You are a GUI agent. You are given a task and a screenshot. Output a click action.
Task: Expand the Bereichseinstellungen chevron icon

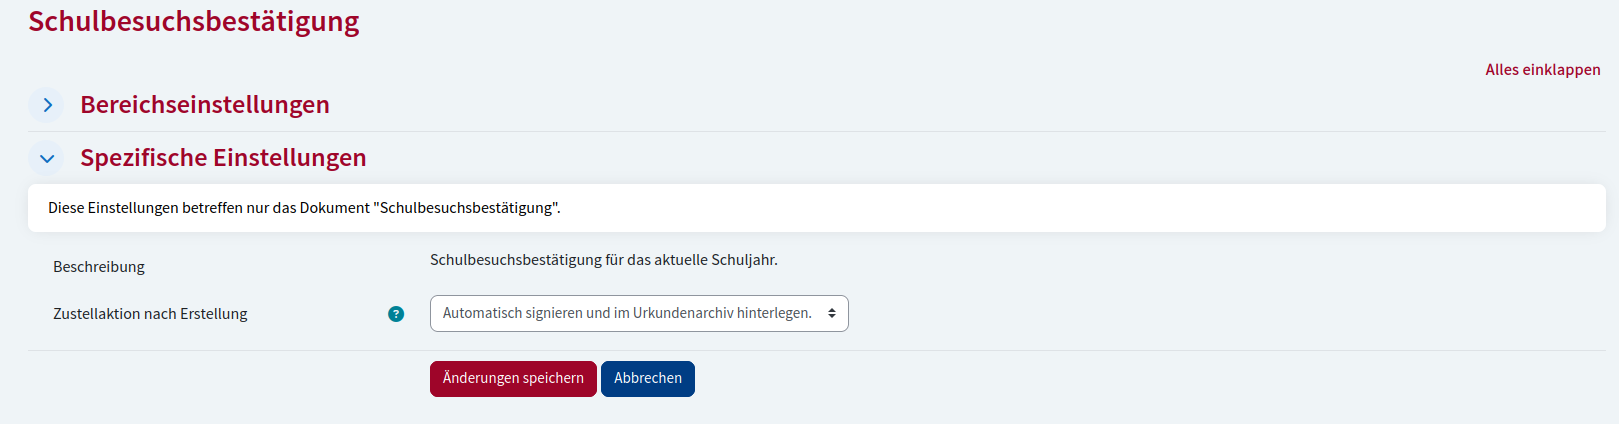pyautogui.click(x=46, y=105)
